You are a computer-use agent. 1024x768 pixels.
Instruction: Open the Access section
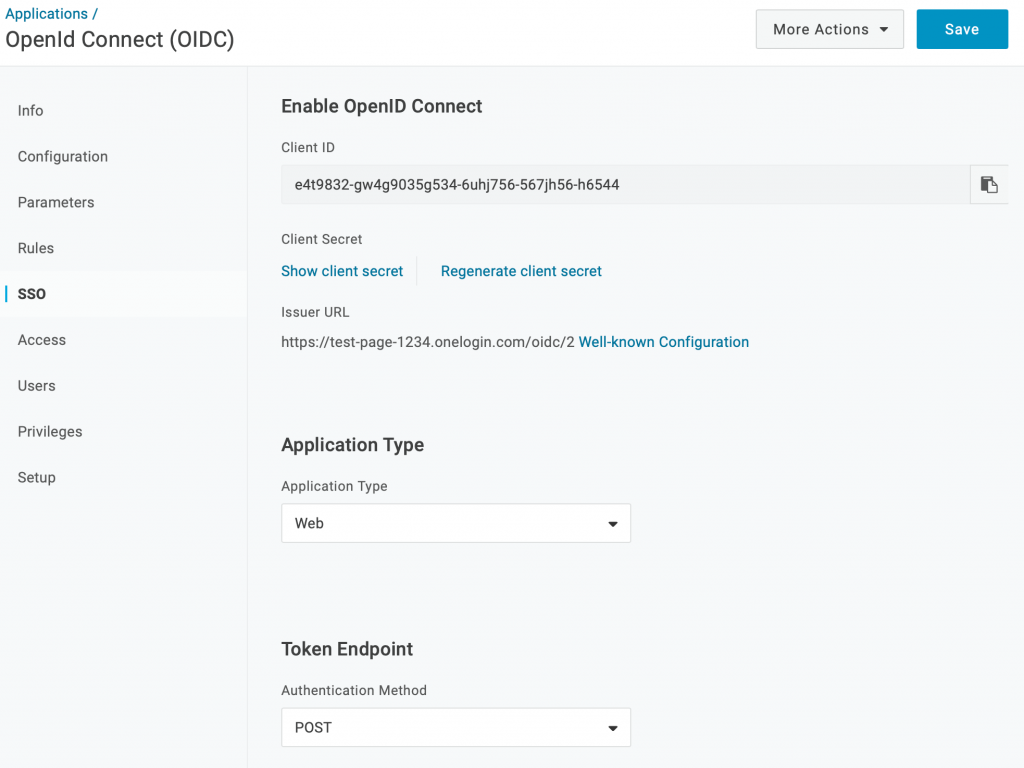(x=41, y=339)
